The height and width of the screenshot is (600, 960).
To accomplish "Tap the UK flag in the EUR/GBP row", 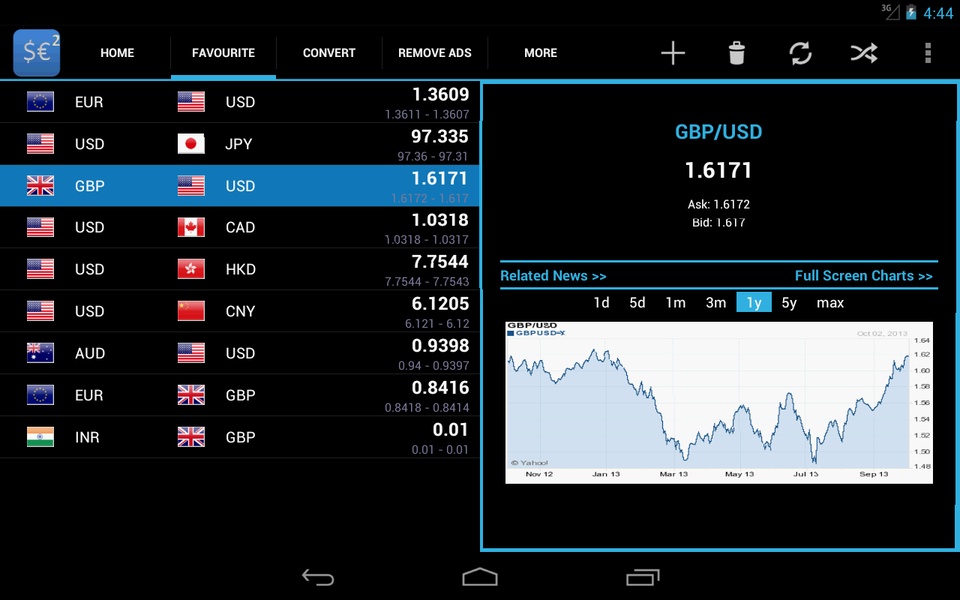I will pos(191,395).
